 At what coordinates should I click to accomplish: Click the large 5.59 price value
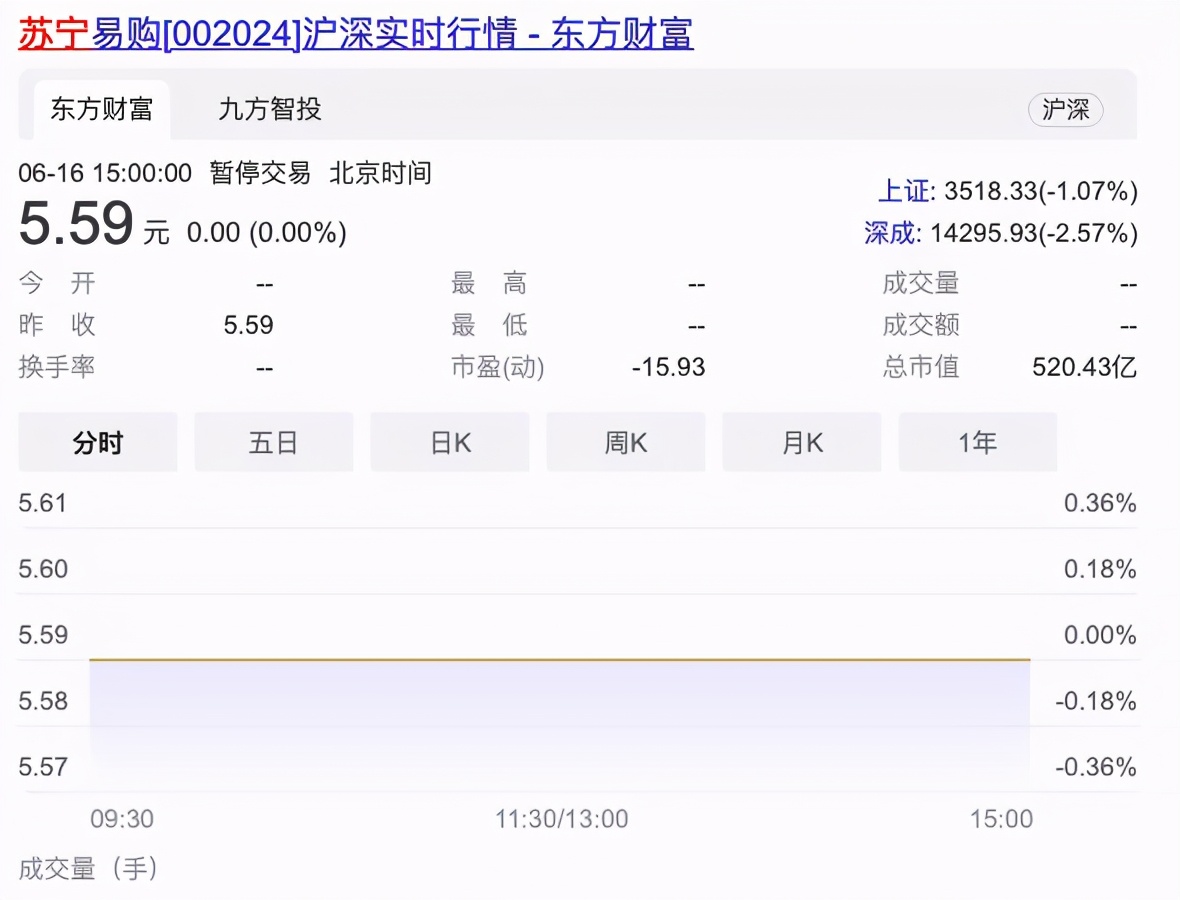click(x=76, y=223)
